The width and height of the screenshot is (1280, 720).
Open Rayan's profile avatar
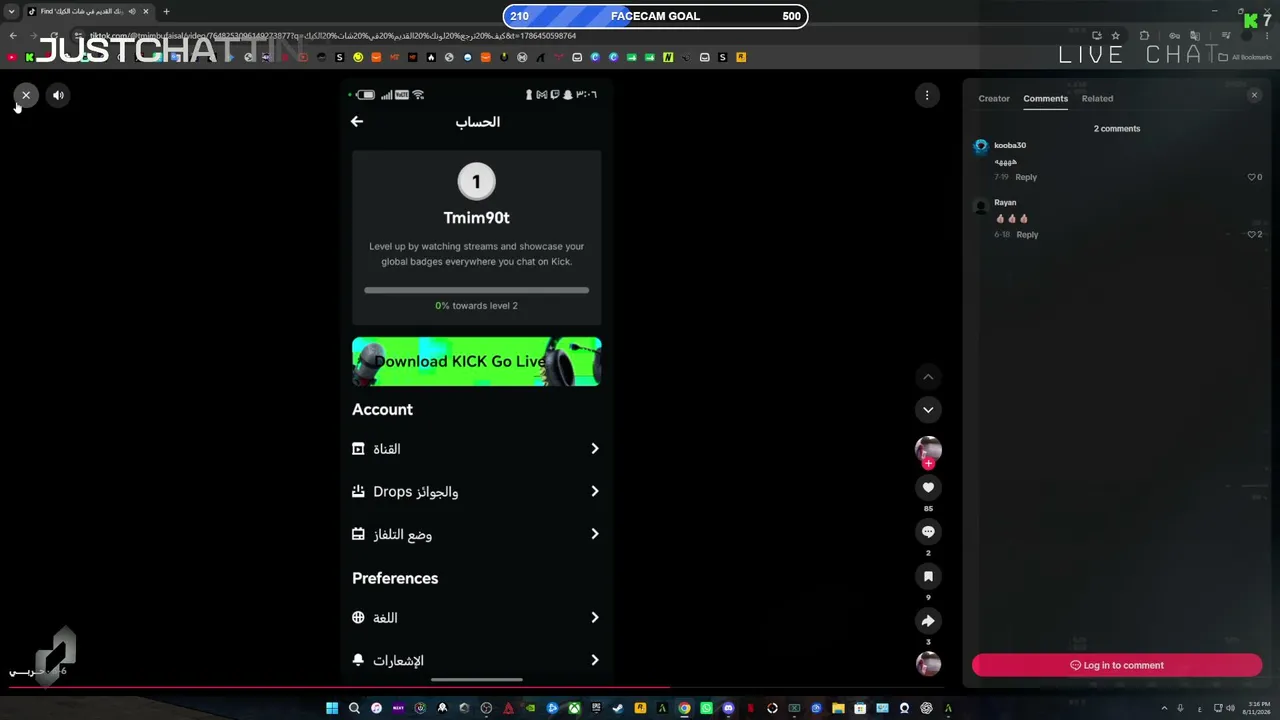(x=981, y=207)
